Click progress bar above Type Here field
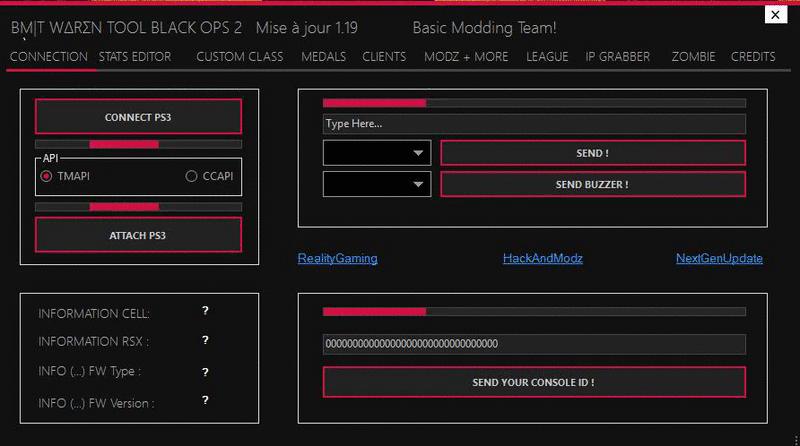 tap(534, 103)
